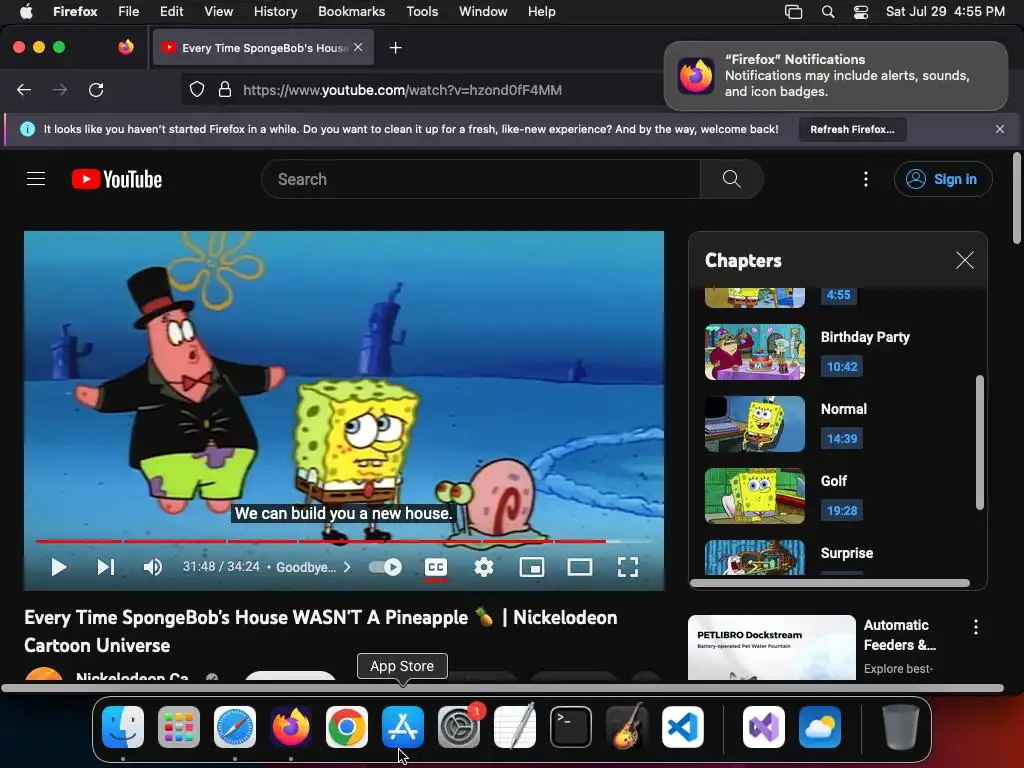
Task: Close the Chapters panel
Action: tap(965, 260)
